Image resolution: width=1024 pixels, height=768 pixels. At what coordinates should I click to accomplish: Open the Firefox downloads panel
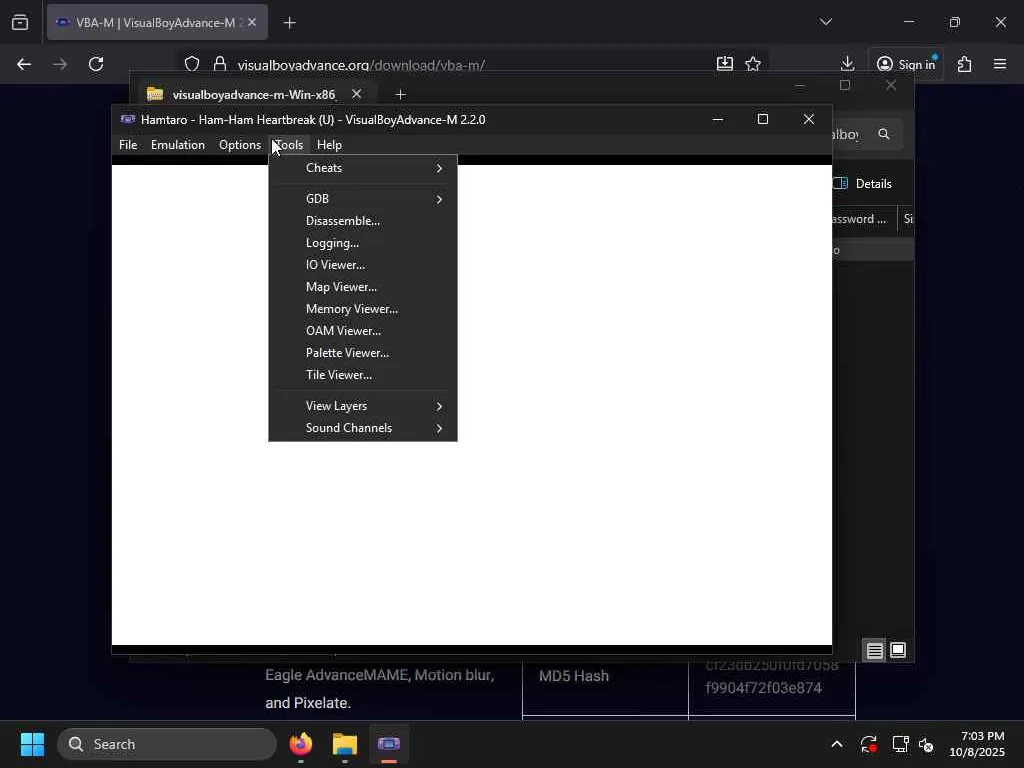point(847,64)
